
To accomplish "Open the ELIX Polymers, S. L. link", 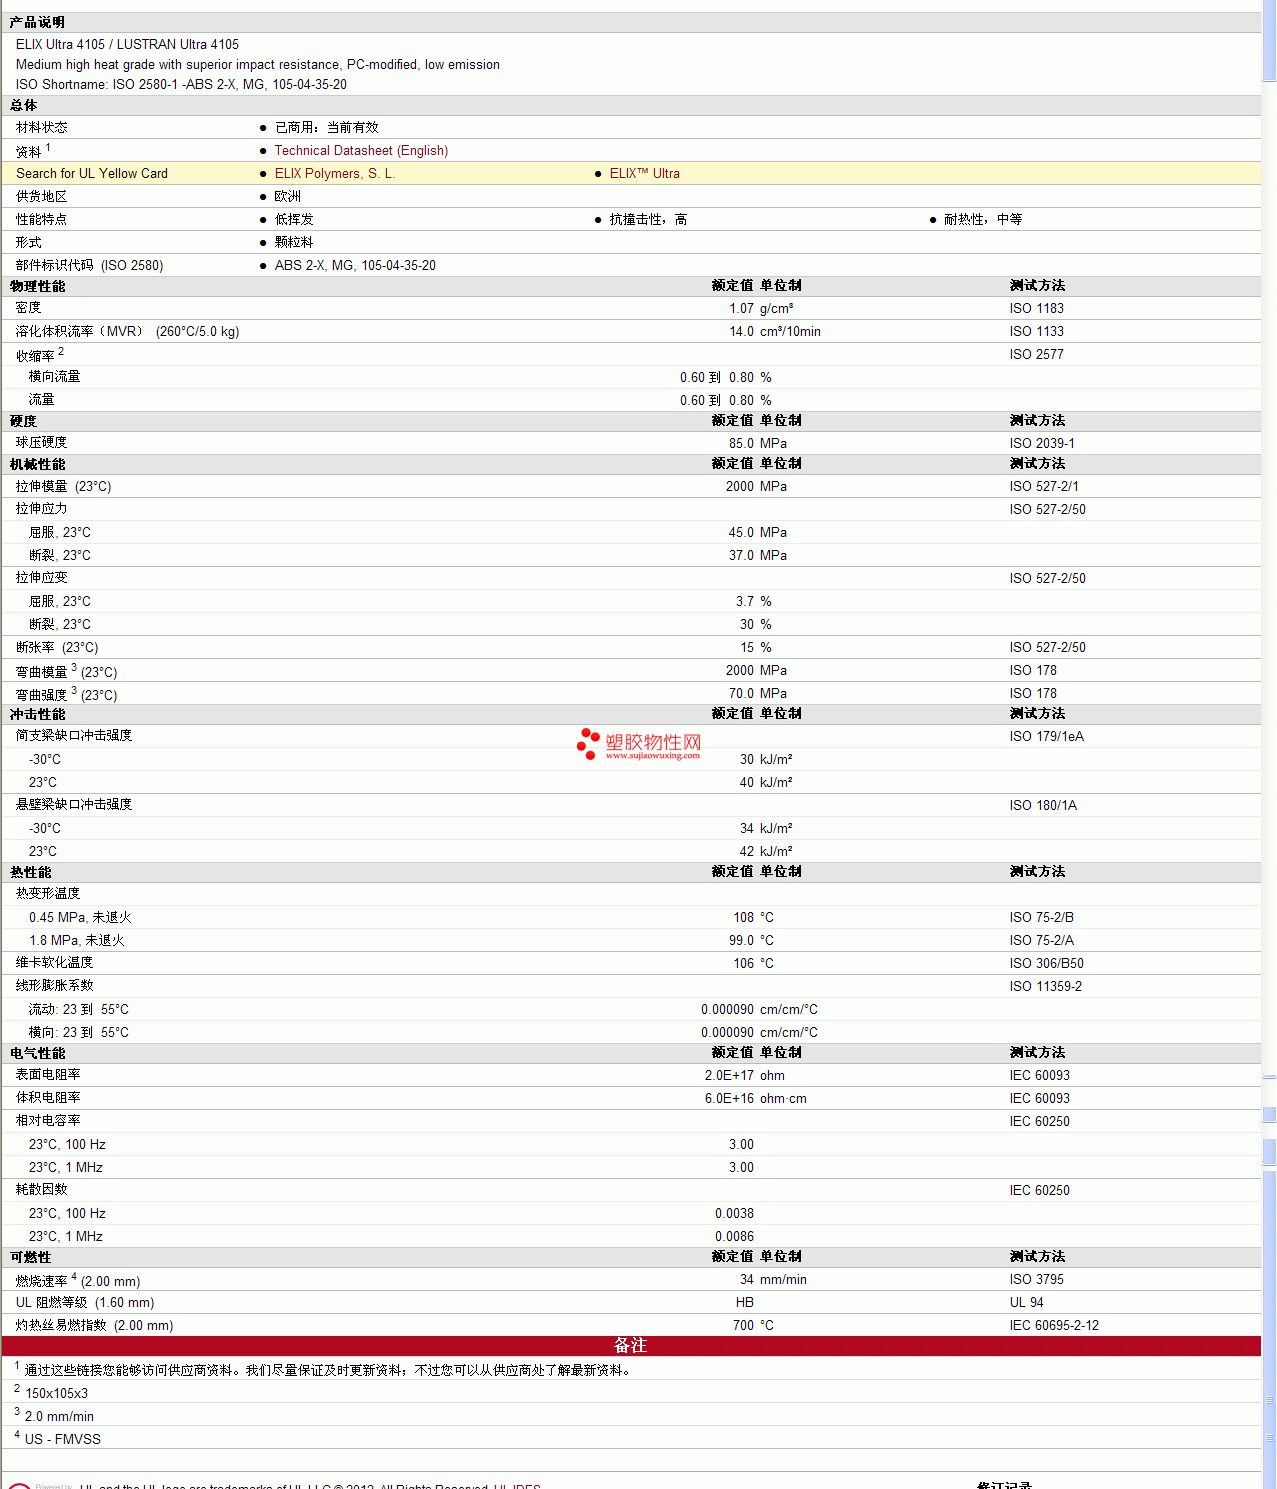I will point(335,173).
